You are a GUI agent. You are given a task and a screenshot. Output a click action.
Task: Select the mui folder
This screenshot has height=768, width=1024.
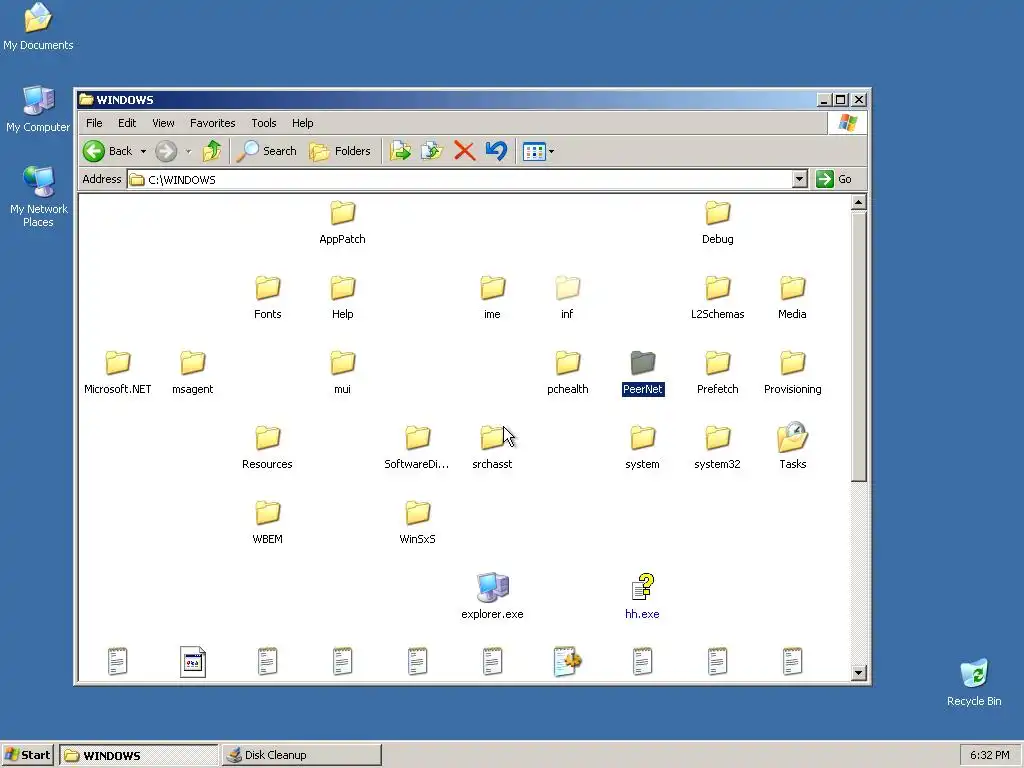pyautogui.click(x=342, y=372)
